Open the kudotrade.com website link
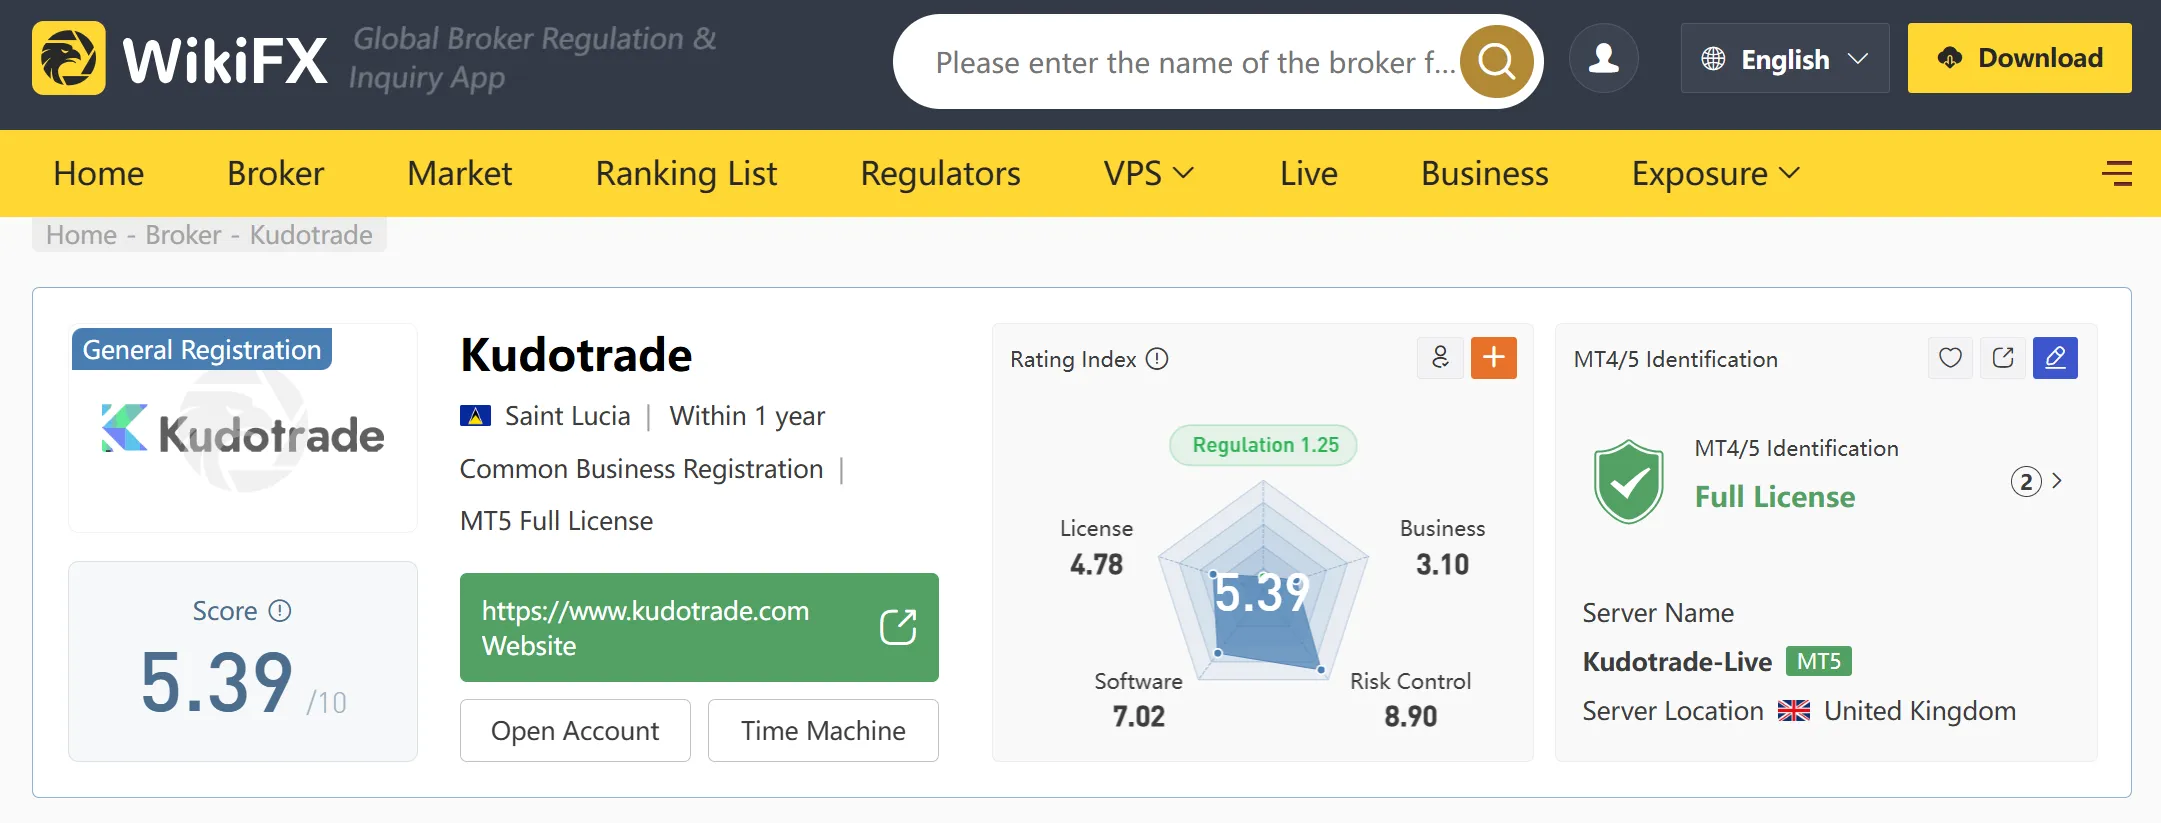Image resolution: width=2161 pixels, height=823 pixels. [x=699, y=627]
